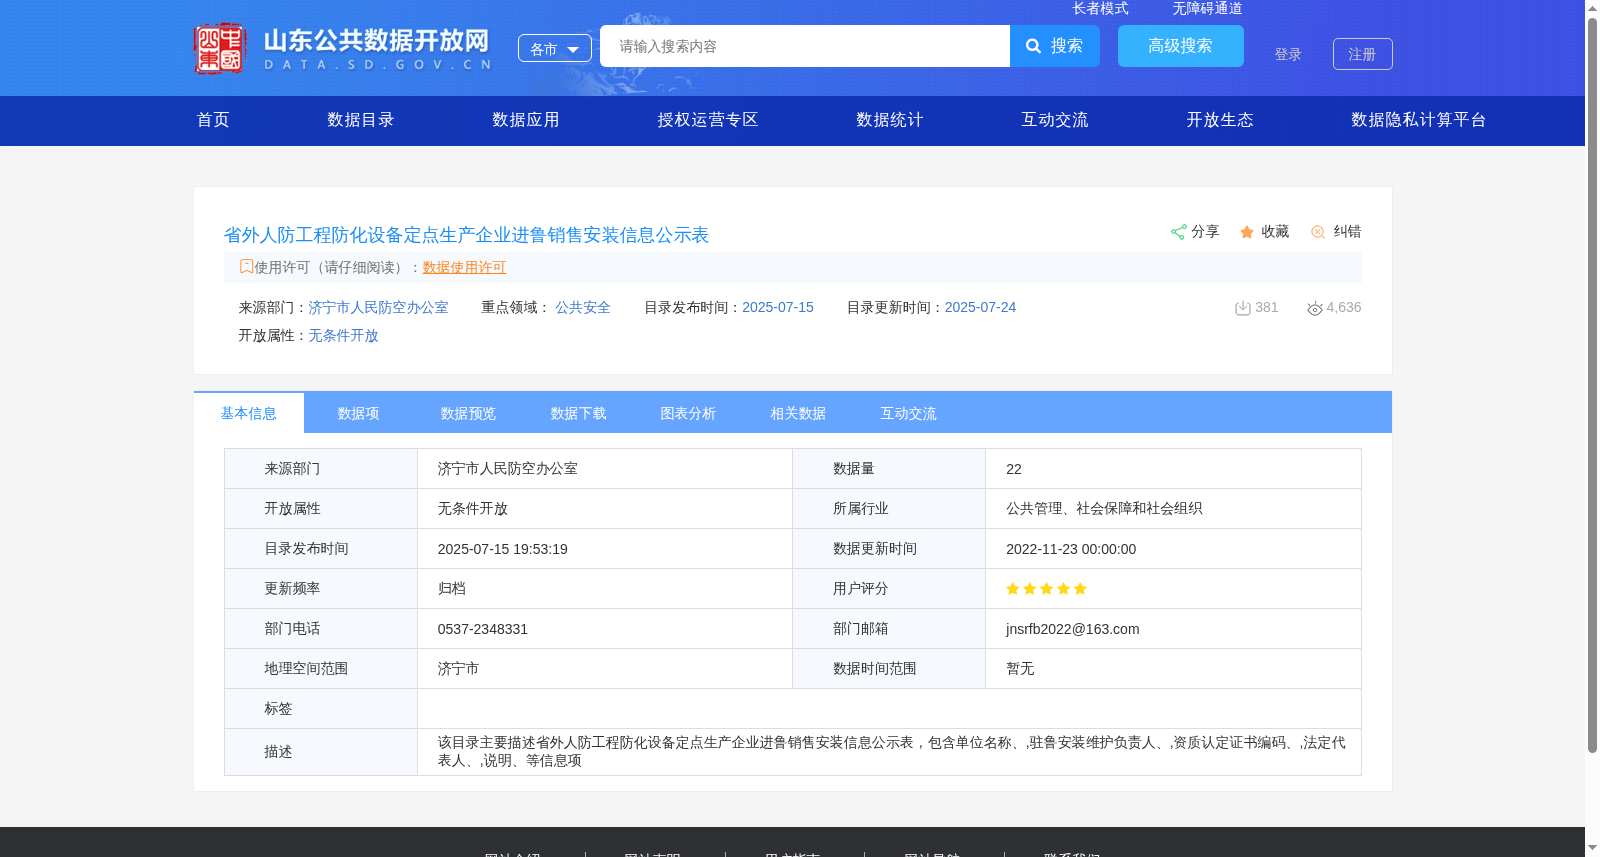
Task: Open top navigation 互动交流 menu item
Action: tap(1055, 120)
